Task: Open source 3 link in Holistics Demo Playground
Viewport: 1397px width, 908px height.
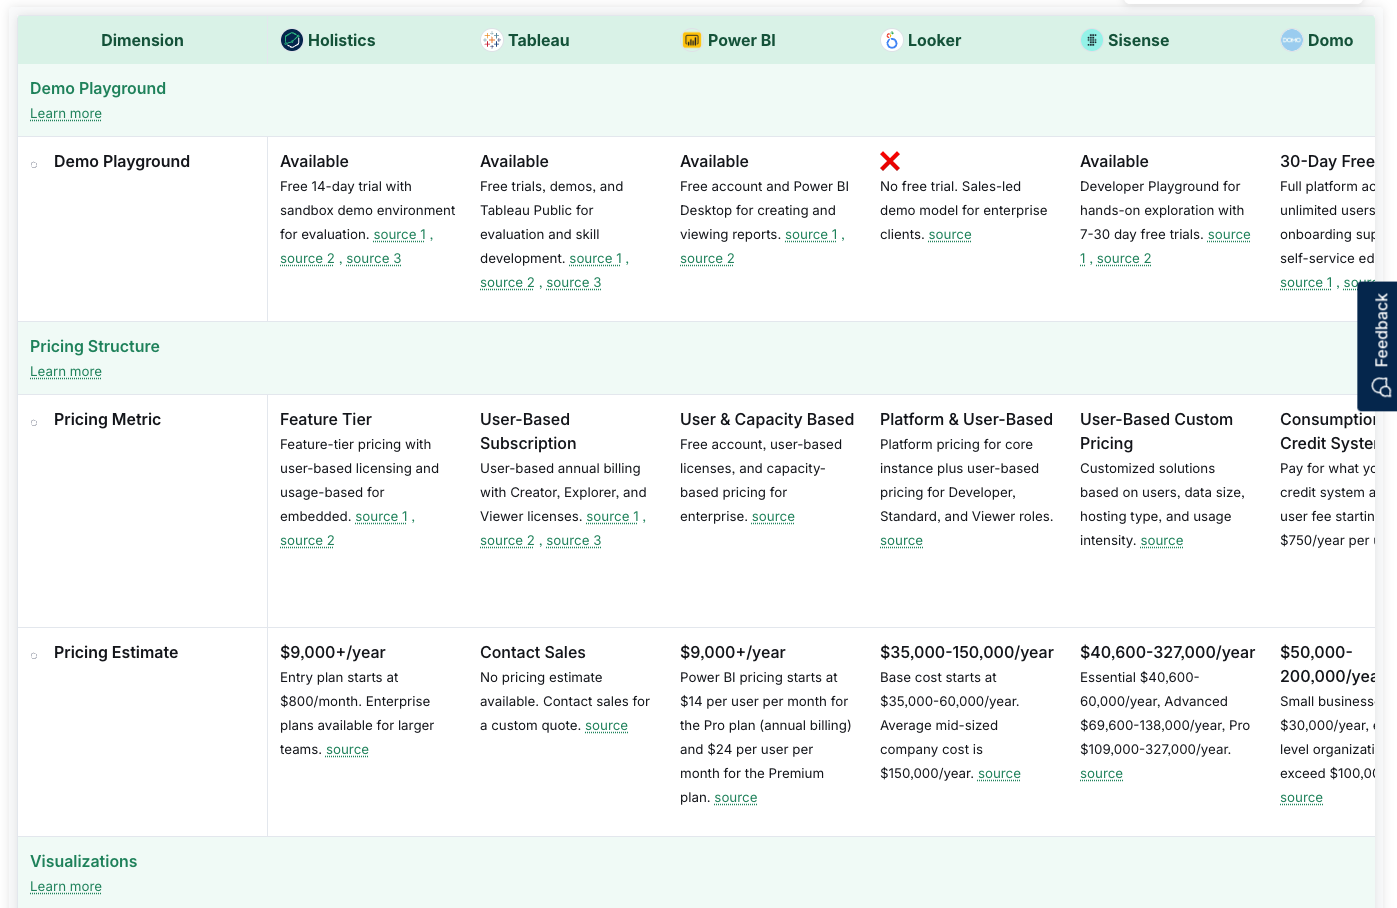Action: pos(374,259)
